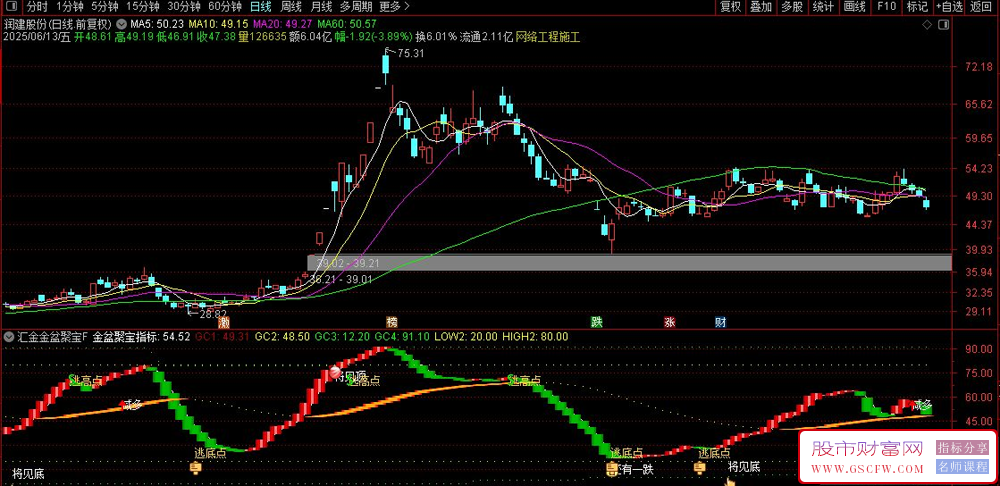Viewport: 1000px width, 486px height.
Task: Activate the 画线 drawing tools
Action: click(x=855, y=7)
